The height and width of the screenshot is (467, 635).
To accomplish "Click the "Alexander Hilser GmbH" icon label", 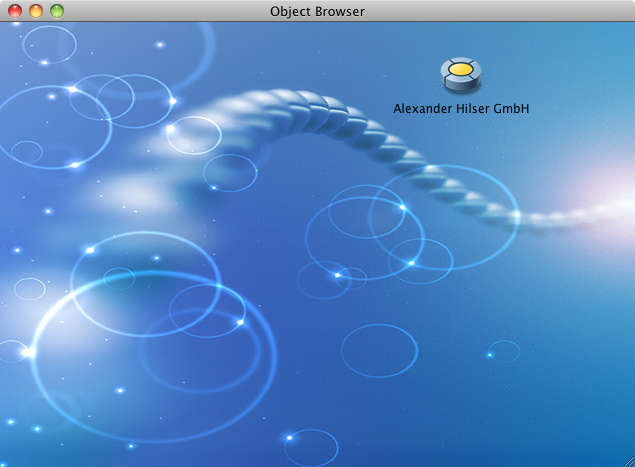I will click(461, 108).
